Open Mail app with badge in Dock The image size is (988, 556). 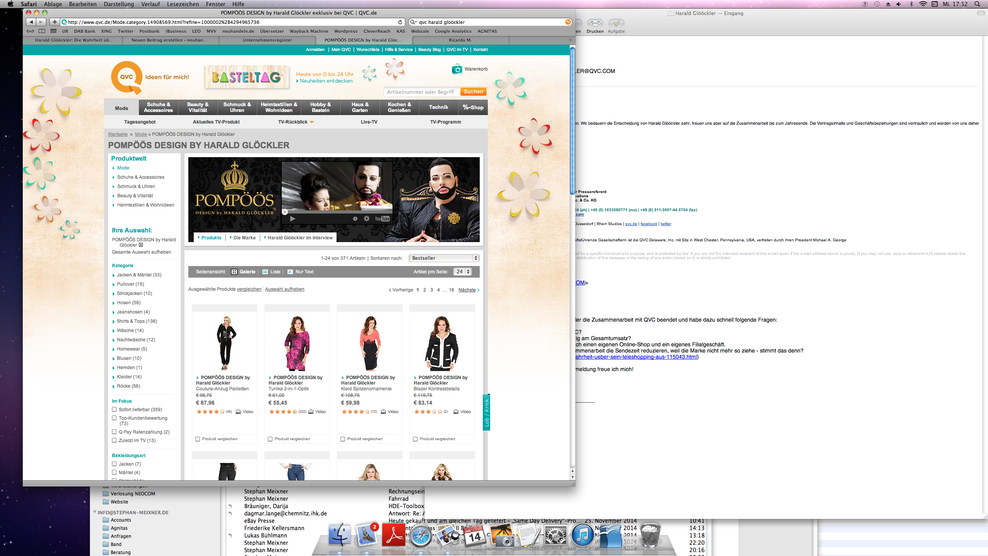367,535
